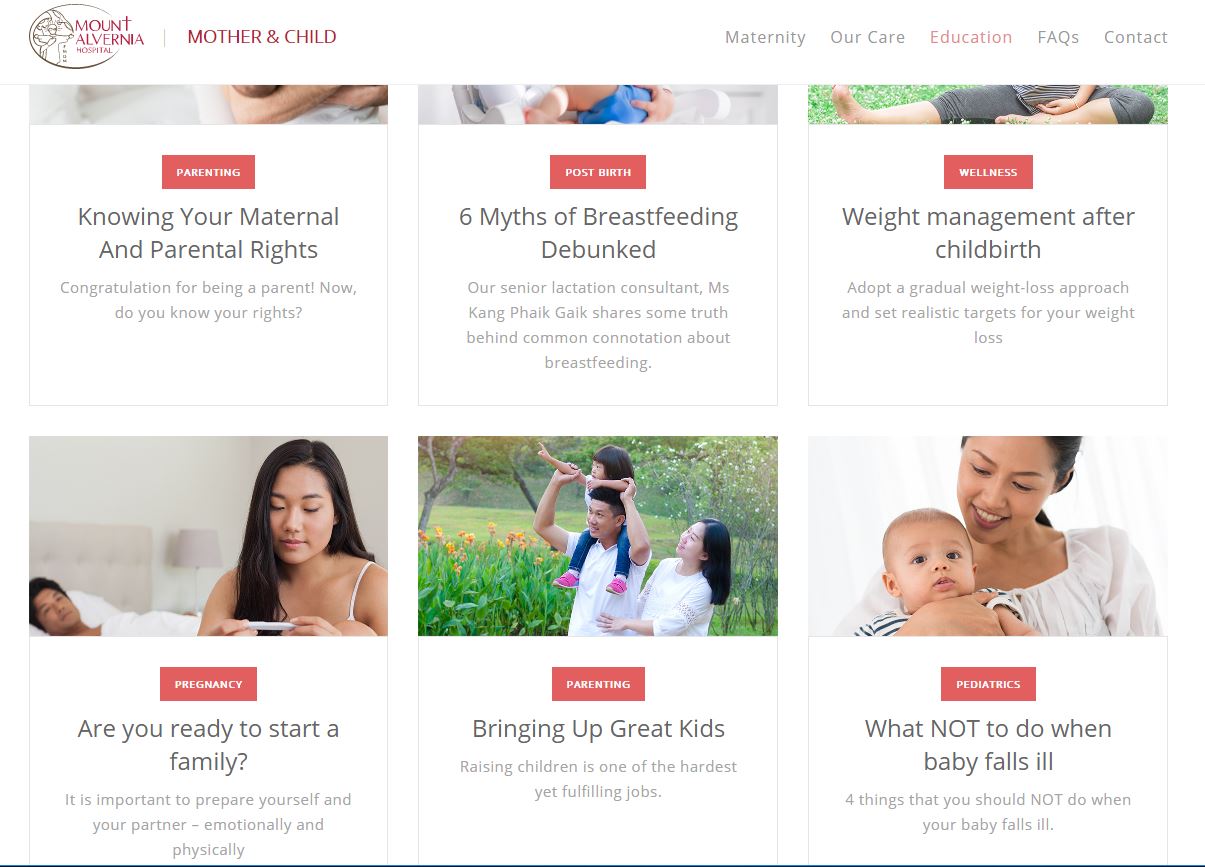Viewport: 1205px width, 867px height.
Task: Click the WELLNESS category tag
Action: pos(988,172)
